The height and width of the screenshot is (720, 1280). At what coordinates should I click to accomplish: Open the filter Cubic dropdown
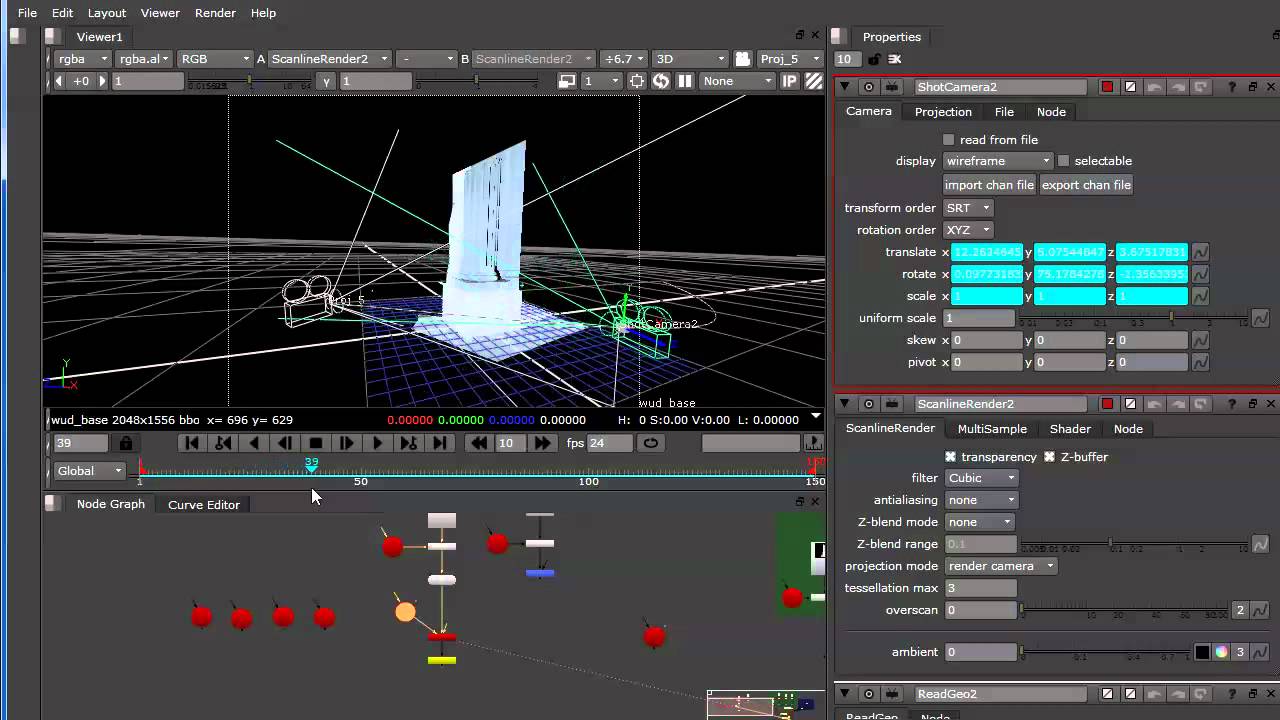coord(981,478)
